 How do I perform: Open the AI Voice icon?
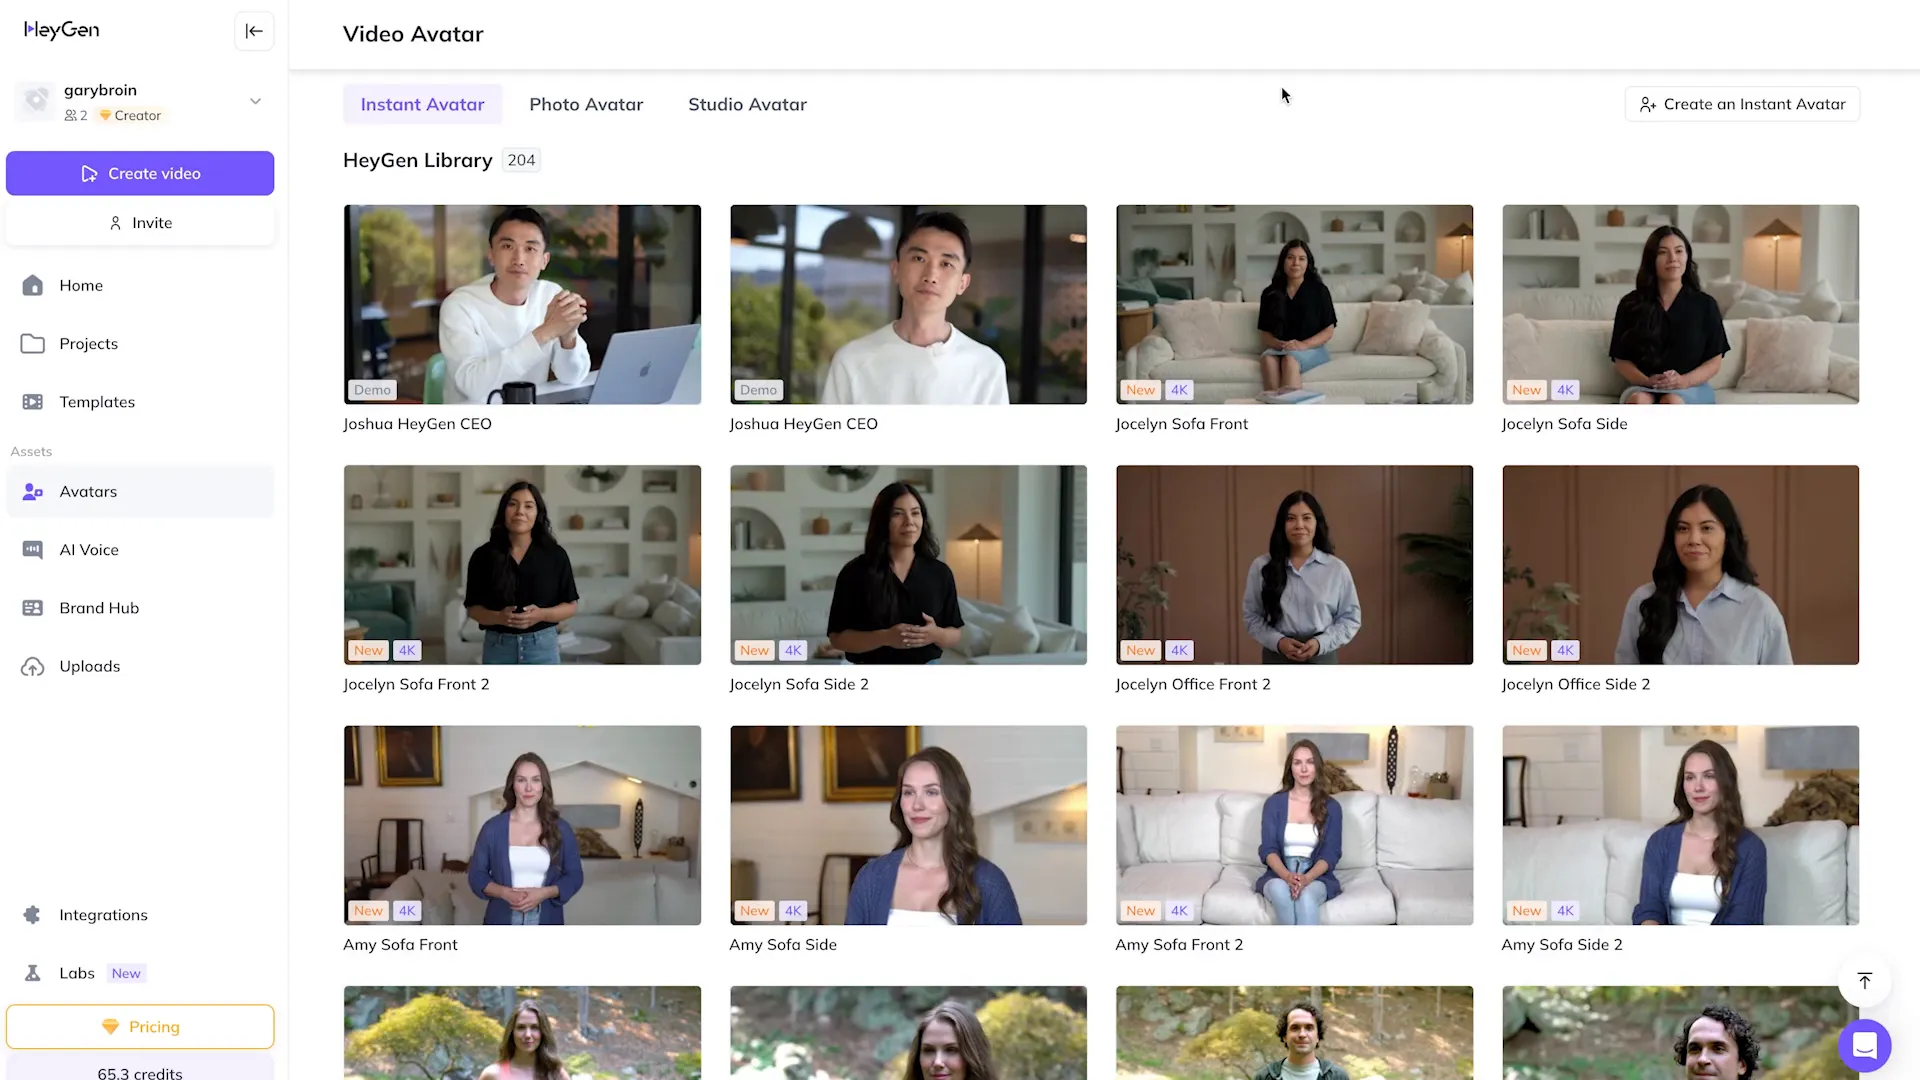(33, 550)
